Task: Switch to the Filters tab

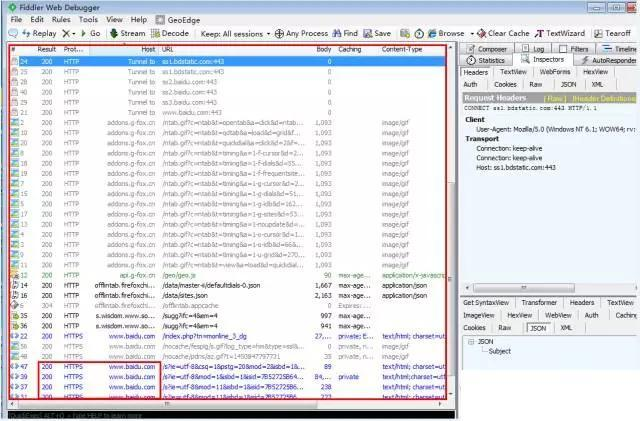Action: click(x=574, y=49)
